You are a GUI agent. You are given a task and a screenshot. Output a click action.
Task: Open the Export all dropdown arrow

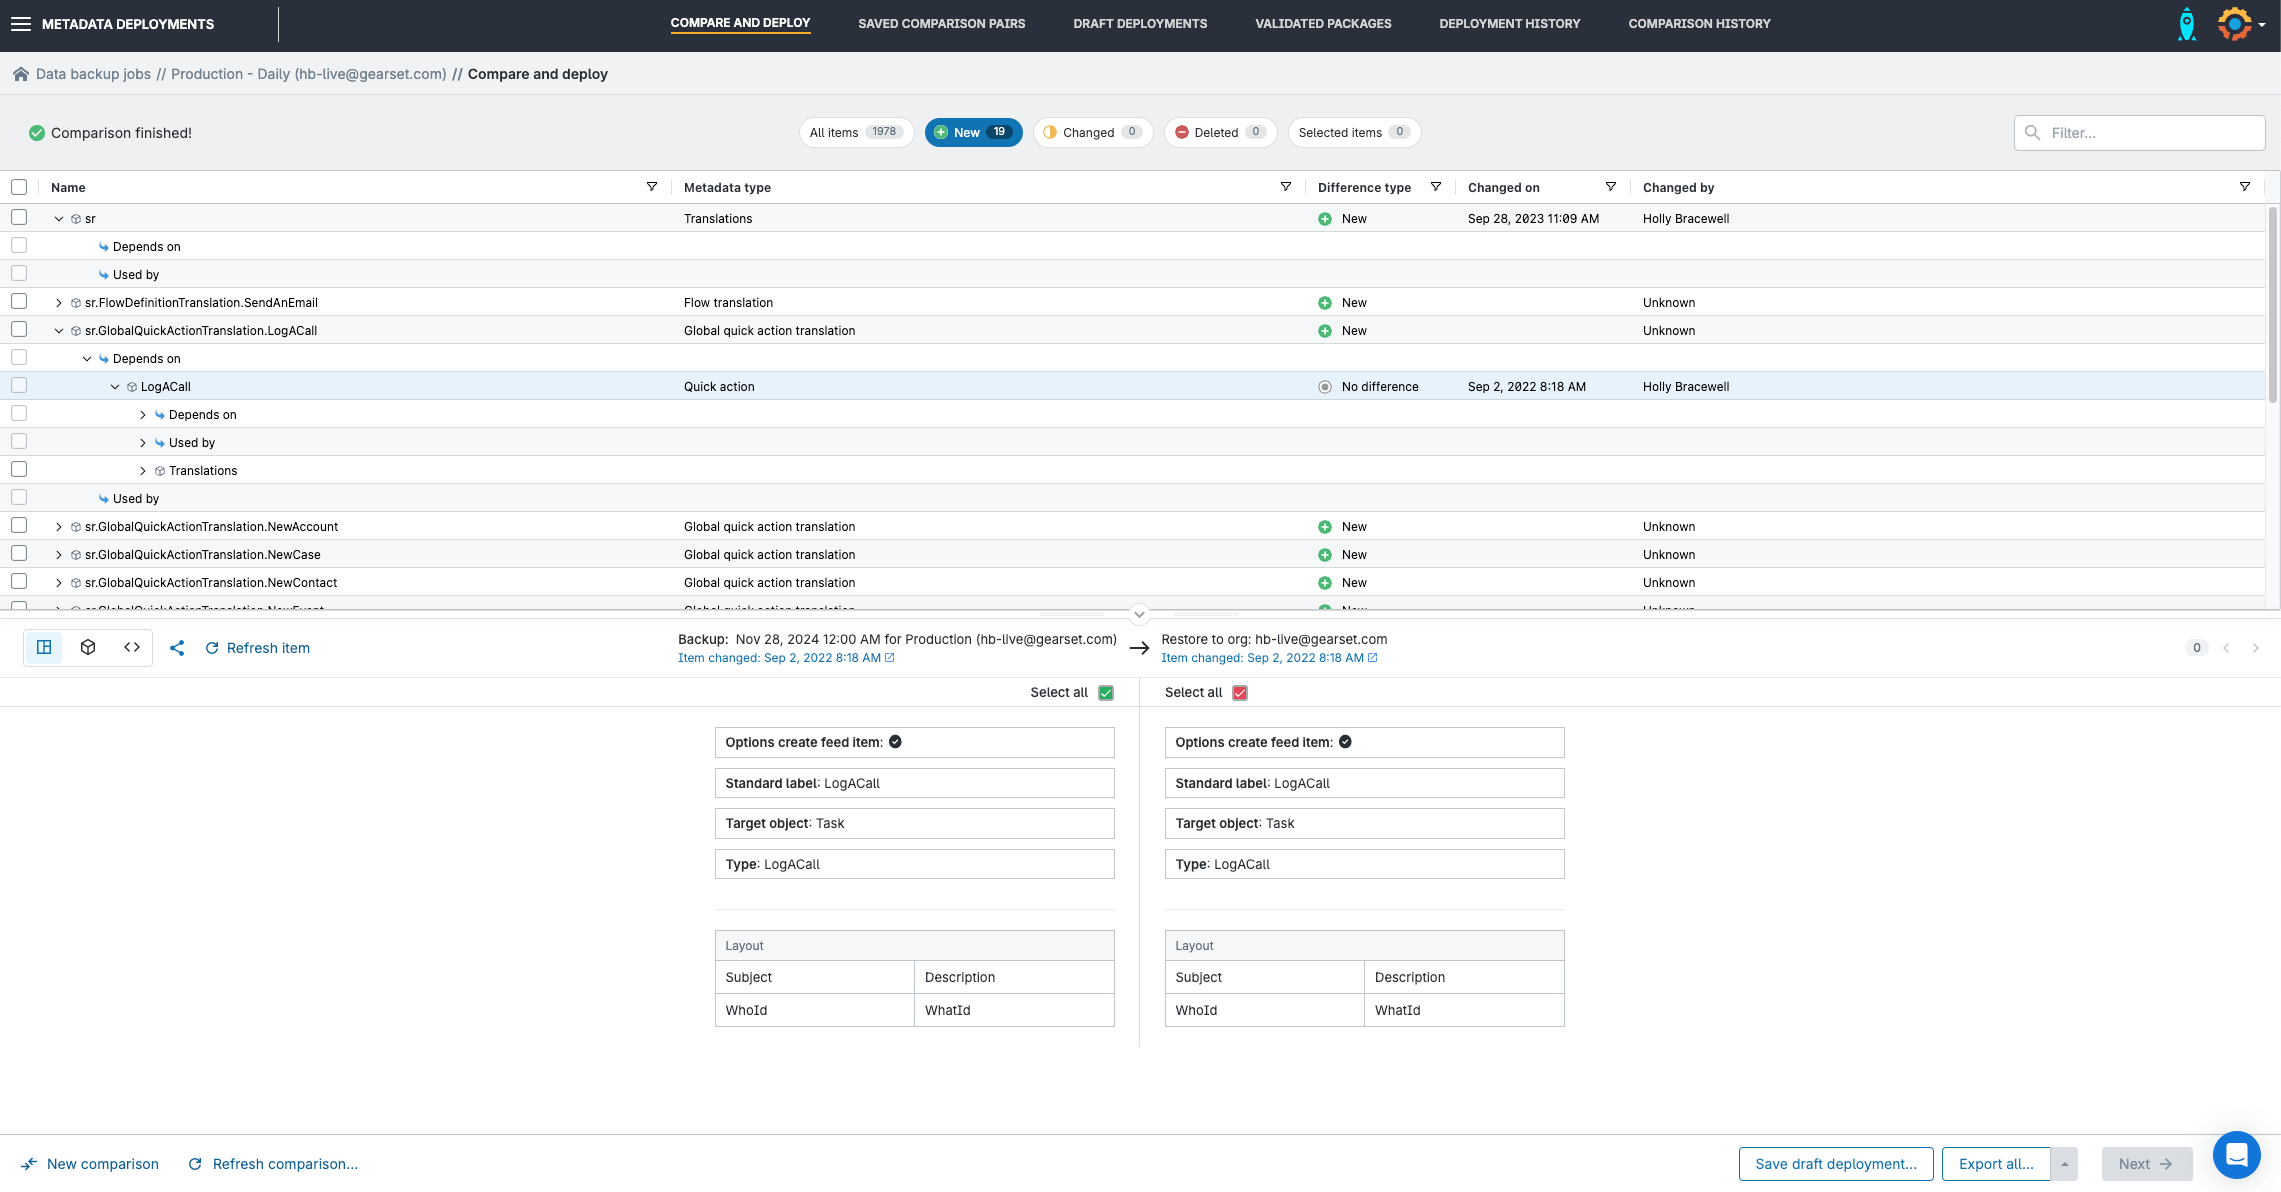tap(2064, 1164)
